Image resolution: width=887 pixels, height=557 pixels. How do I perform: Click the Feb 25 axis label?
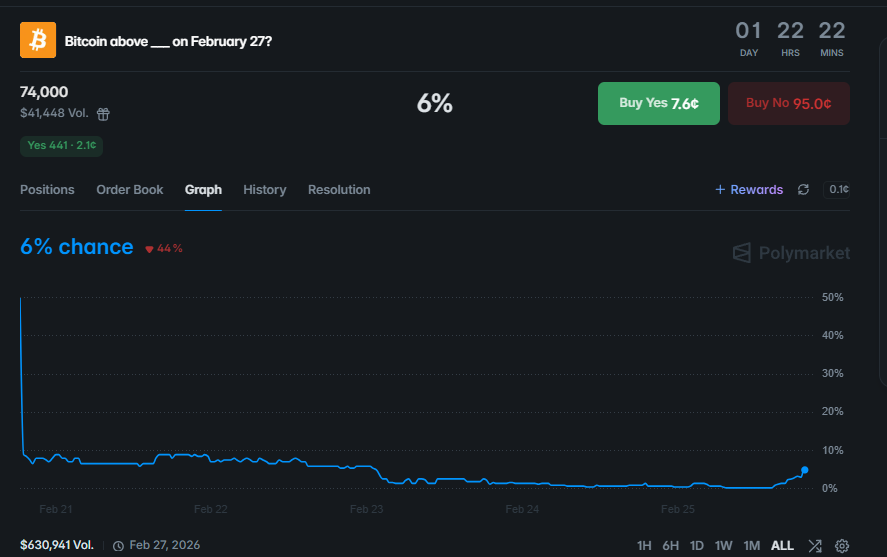click(x=678, y=509)
